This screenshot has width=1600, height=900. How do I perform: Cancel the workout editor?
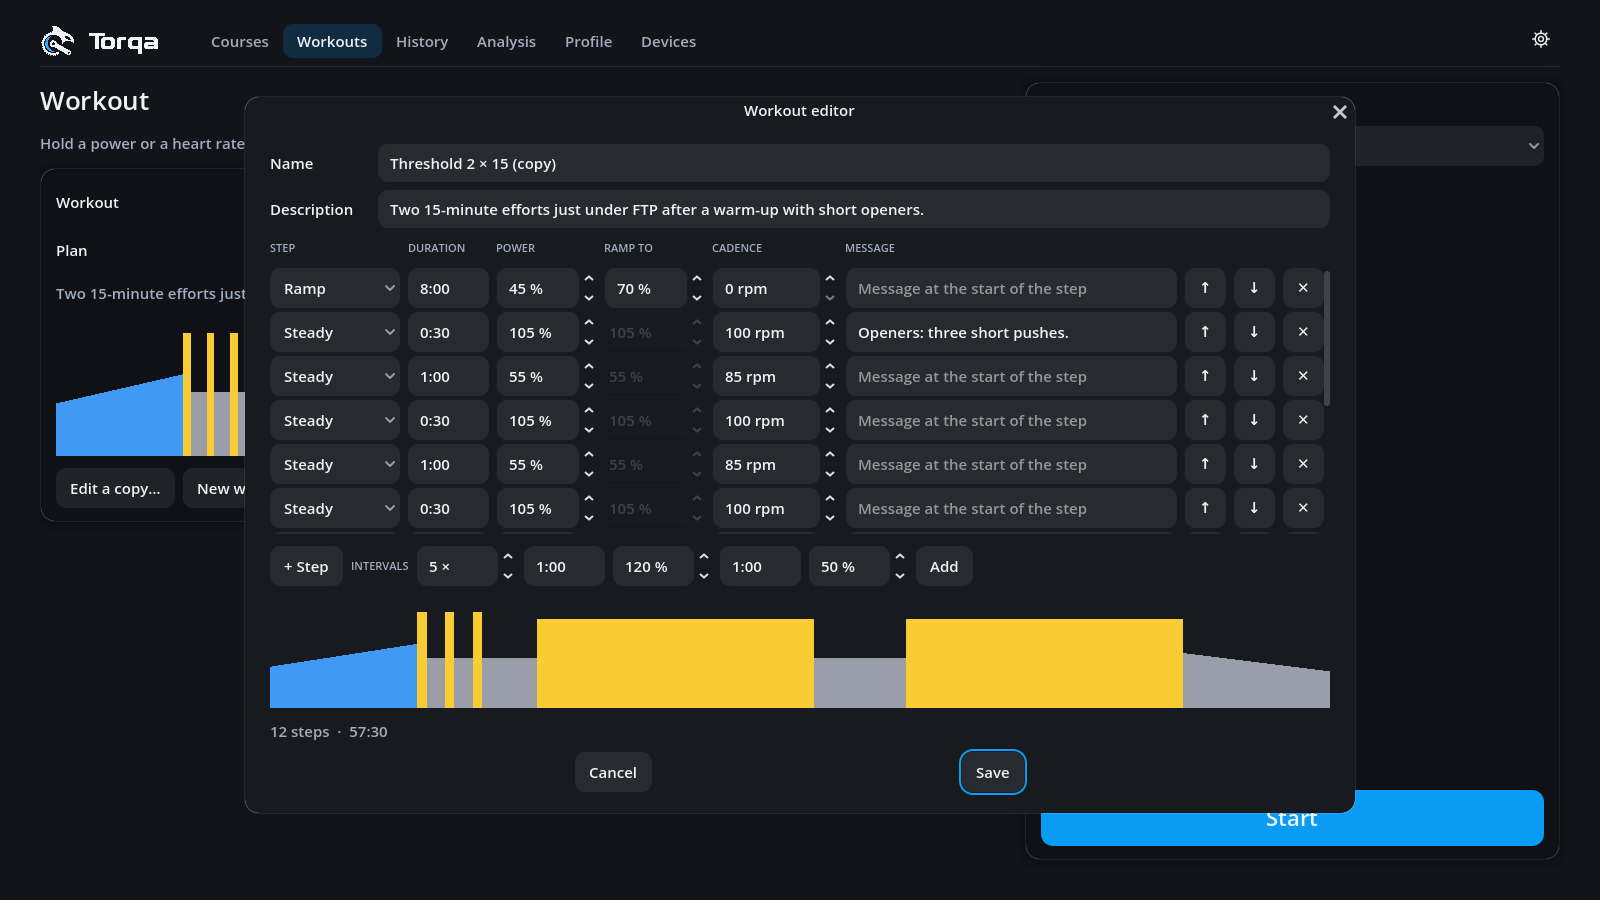[x=613, y=772]
